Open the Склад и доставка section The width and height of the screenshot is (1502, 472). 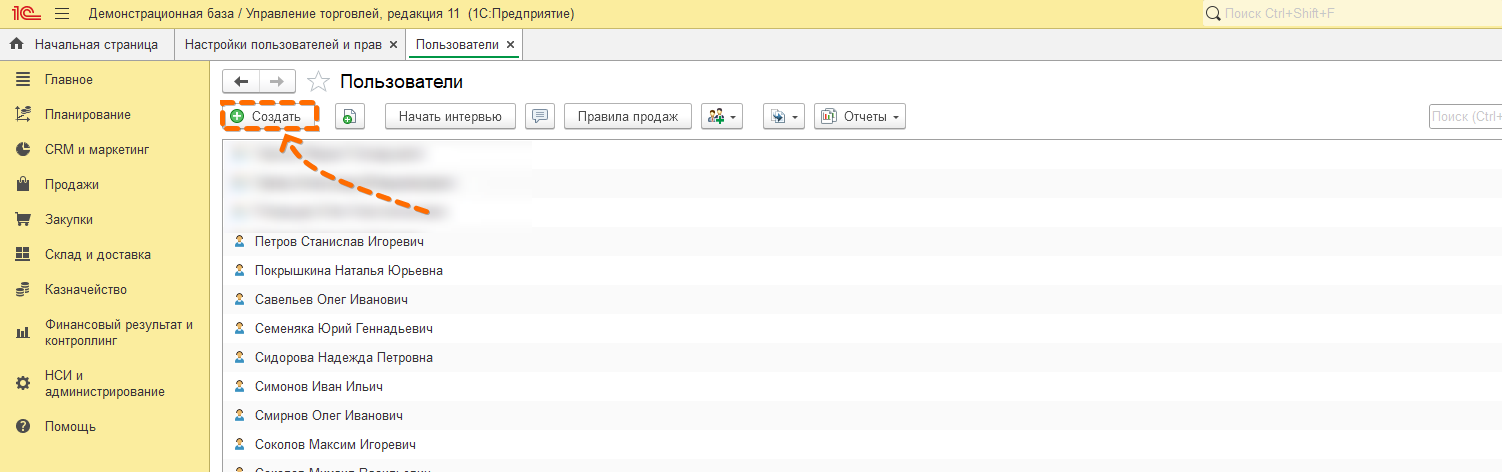[x=97, y=255]
